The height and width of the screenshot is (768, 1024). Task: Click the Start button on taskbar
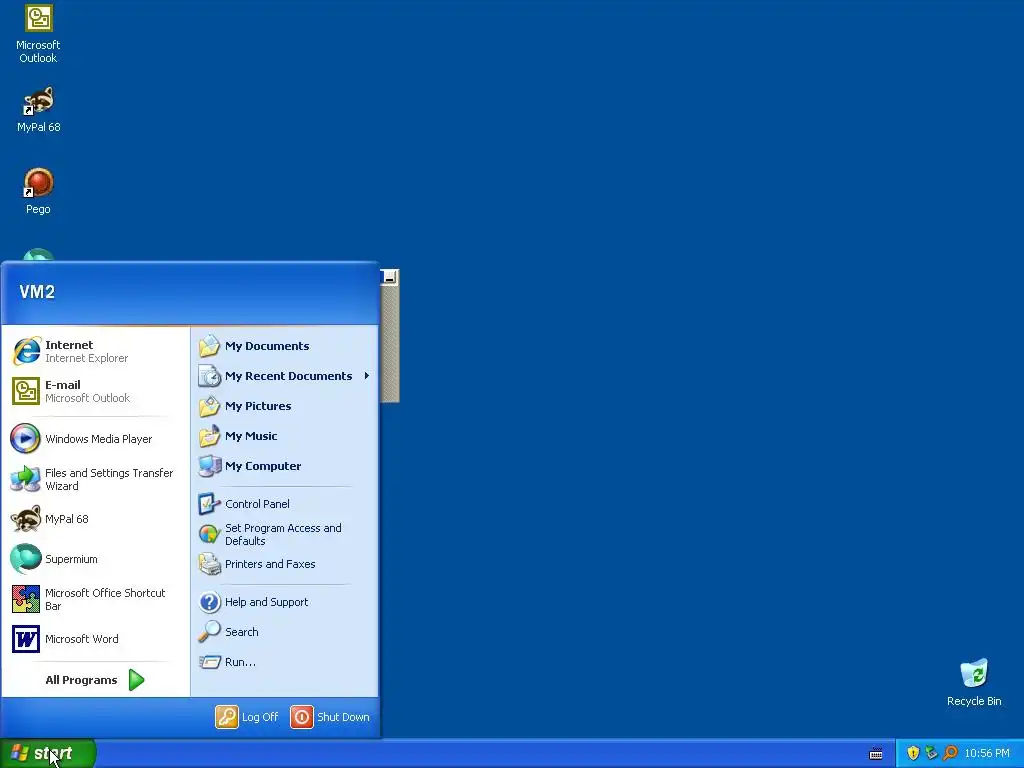pos(48,754)
